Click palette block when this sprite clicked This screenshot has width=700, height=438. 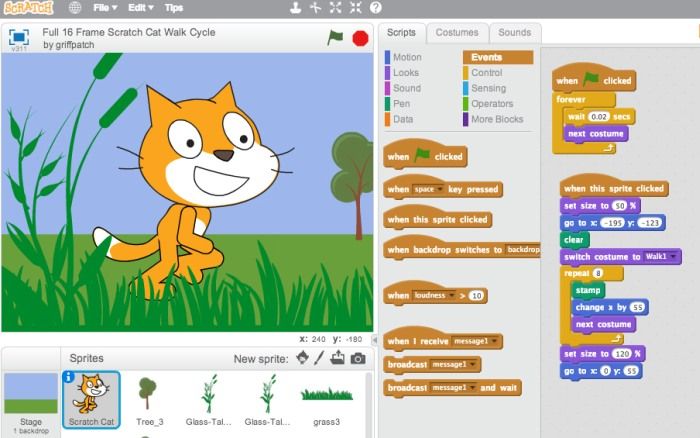(437, 218)
